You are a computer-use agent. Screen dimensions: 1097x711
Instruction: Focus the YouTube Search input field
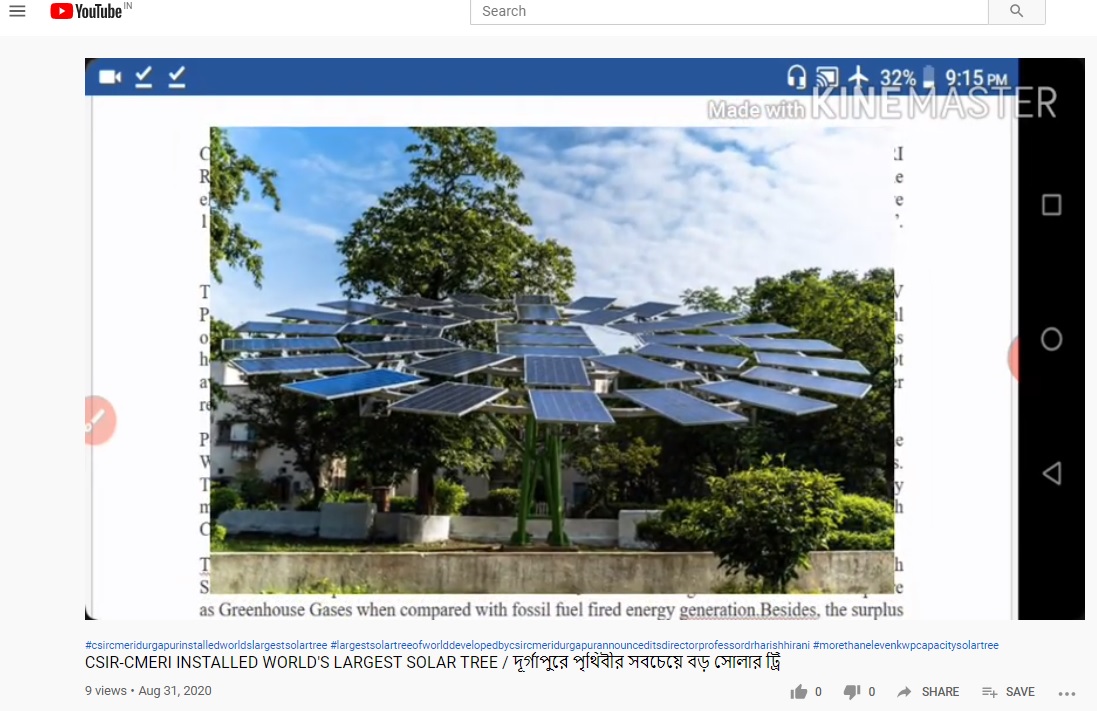click(x=729, y=11)
